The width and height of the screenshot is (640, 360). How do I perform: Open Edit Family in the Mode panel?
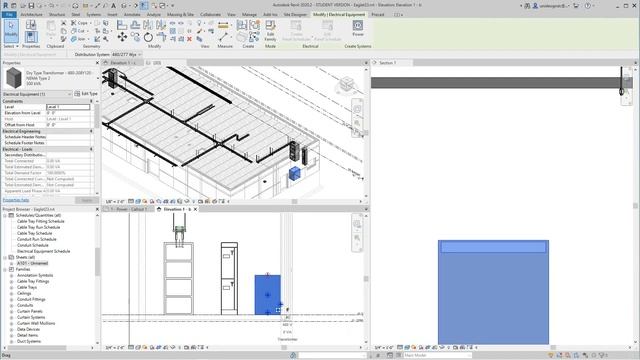tap(270, 31)
